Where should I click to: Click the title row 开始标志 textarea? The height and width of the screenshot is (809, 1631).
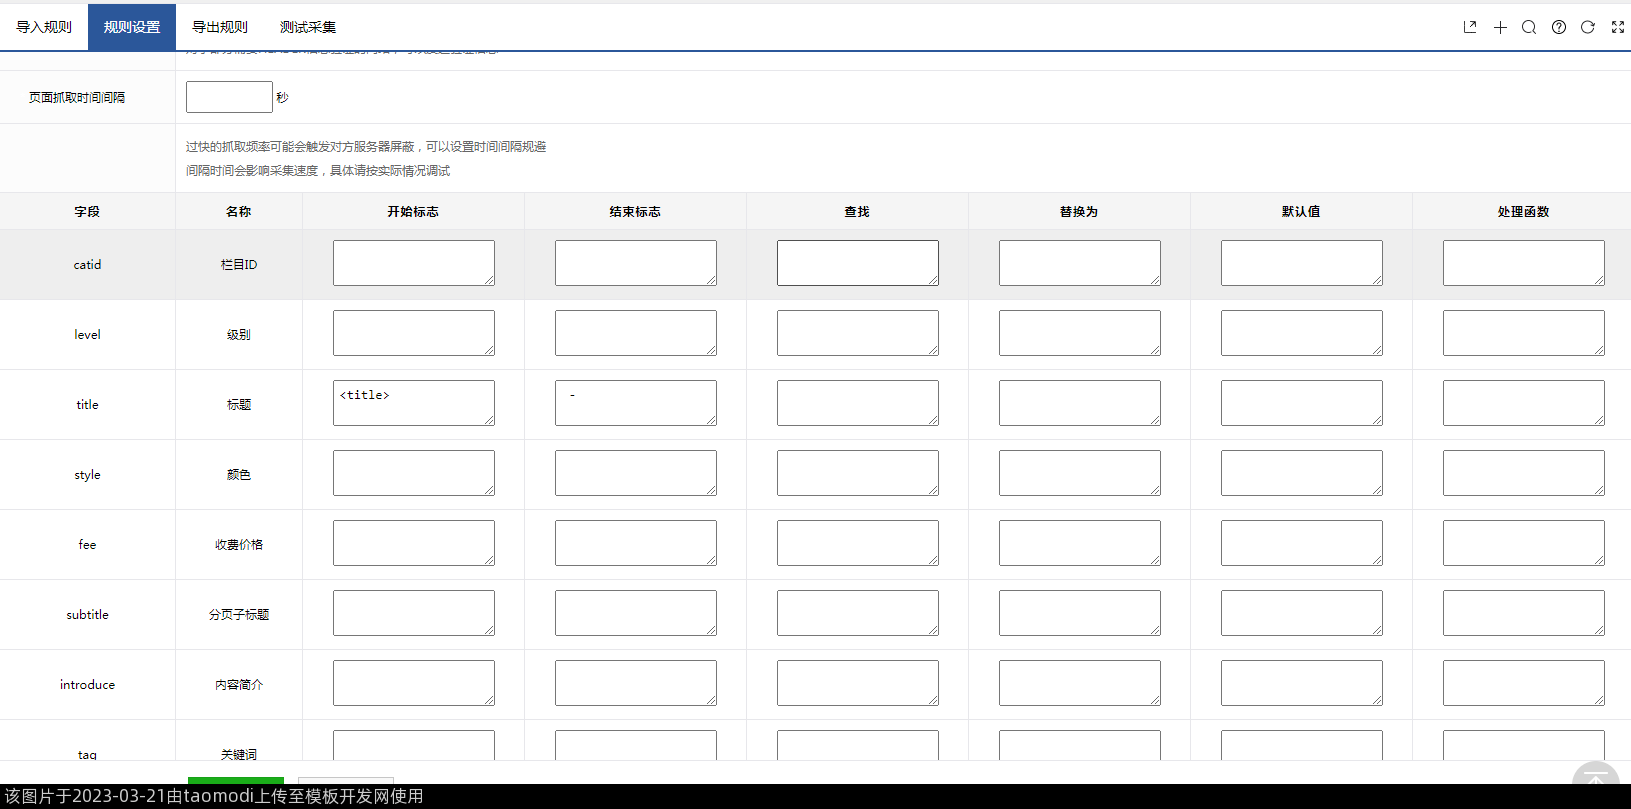[x=413, y=403]
